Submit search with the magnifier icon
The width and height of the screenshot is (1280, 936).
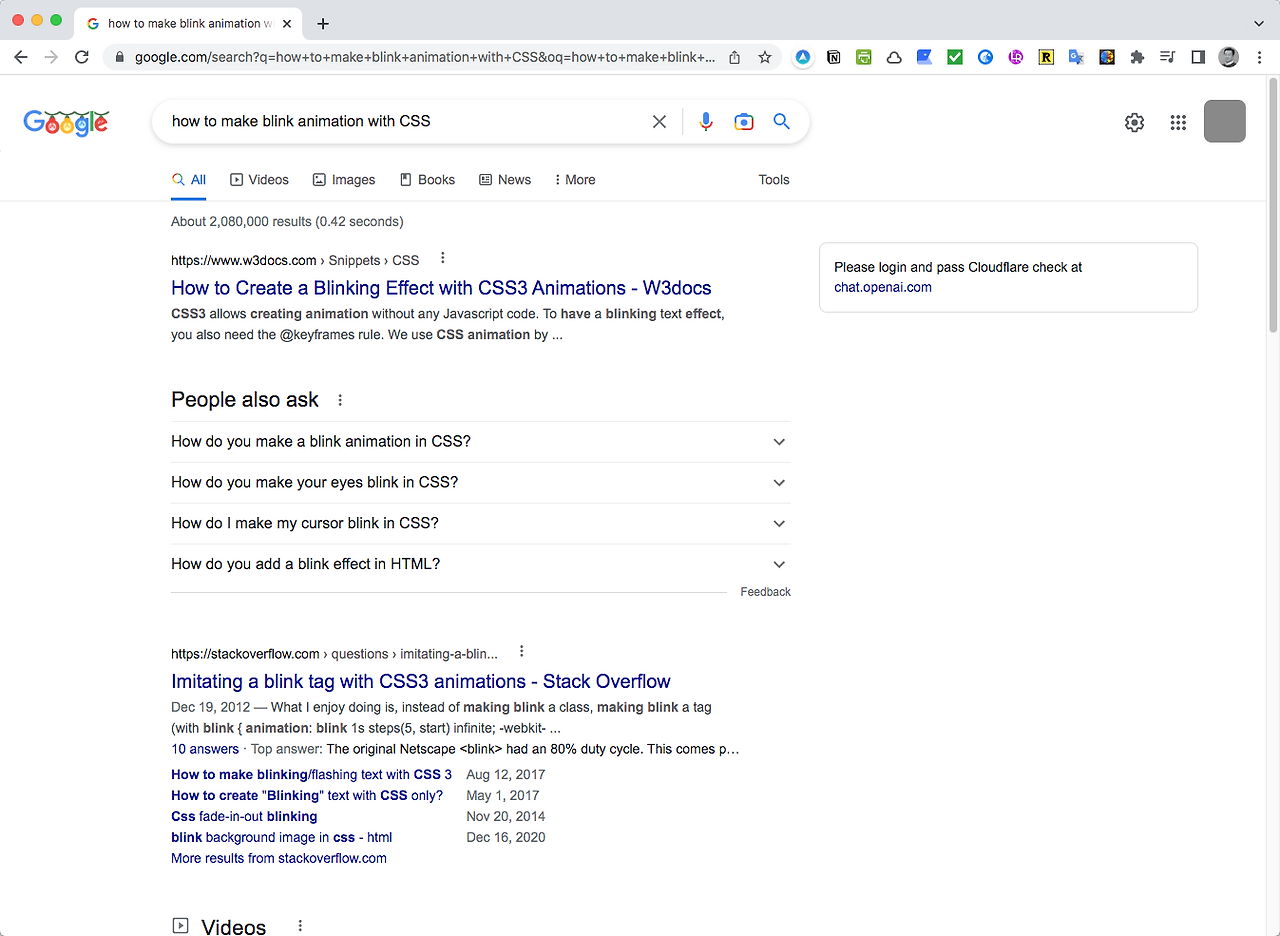782,121
